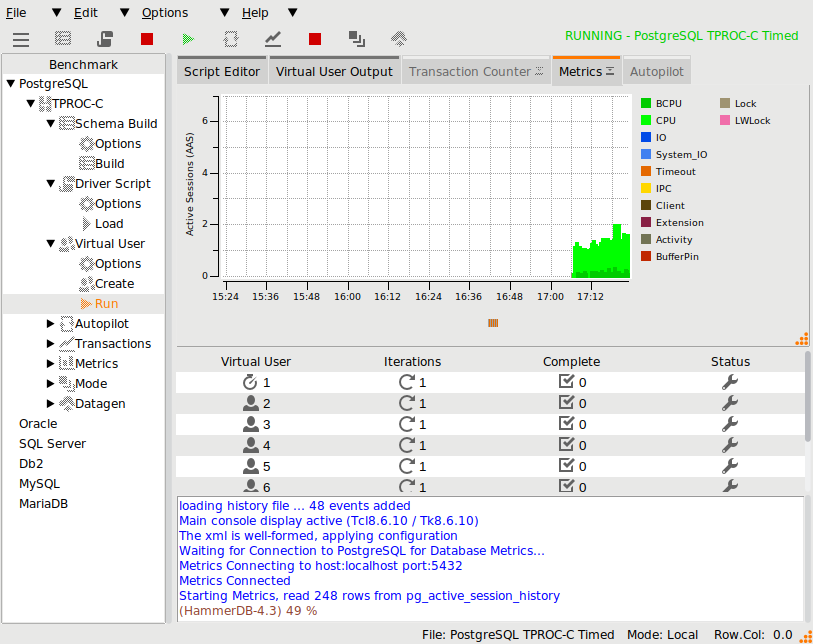This screenshot has height=644, width=813.
Task: Click the iterations arrow icon for user 3
Action: click(407, 424)
